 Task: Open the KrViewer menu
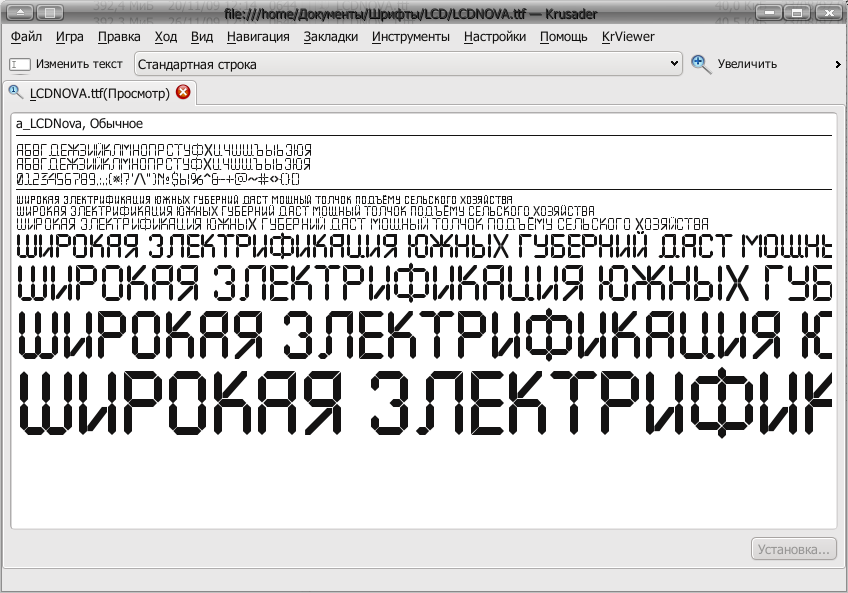point(628,37)
